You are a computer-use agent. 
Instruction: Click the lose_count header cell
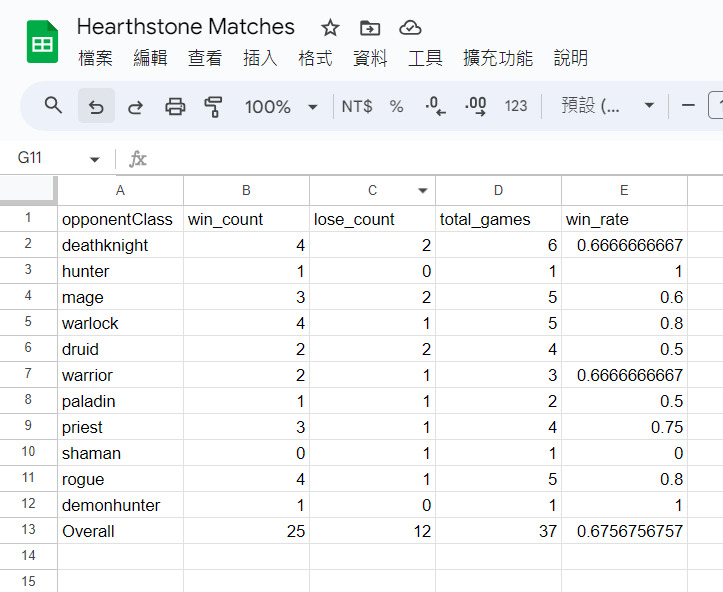click(372, 219)
